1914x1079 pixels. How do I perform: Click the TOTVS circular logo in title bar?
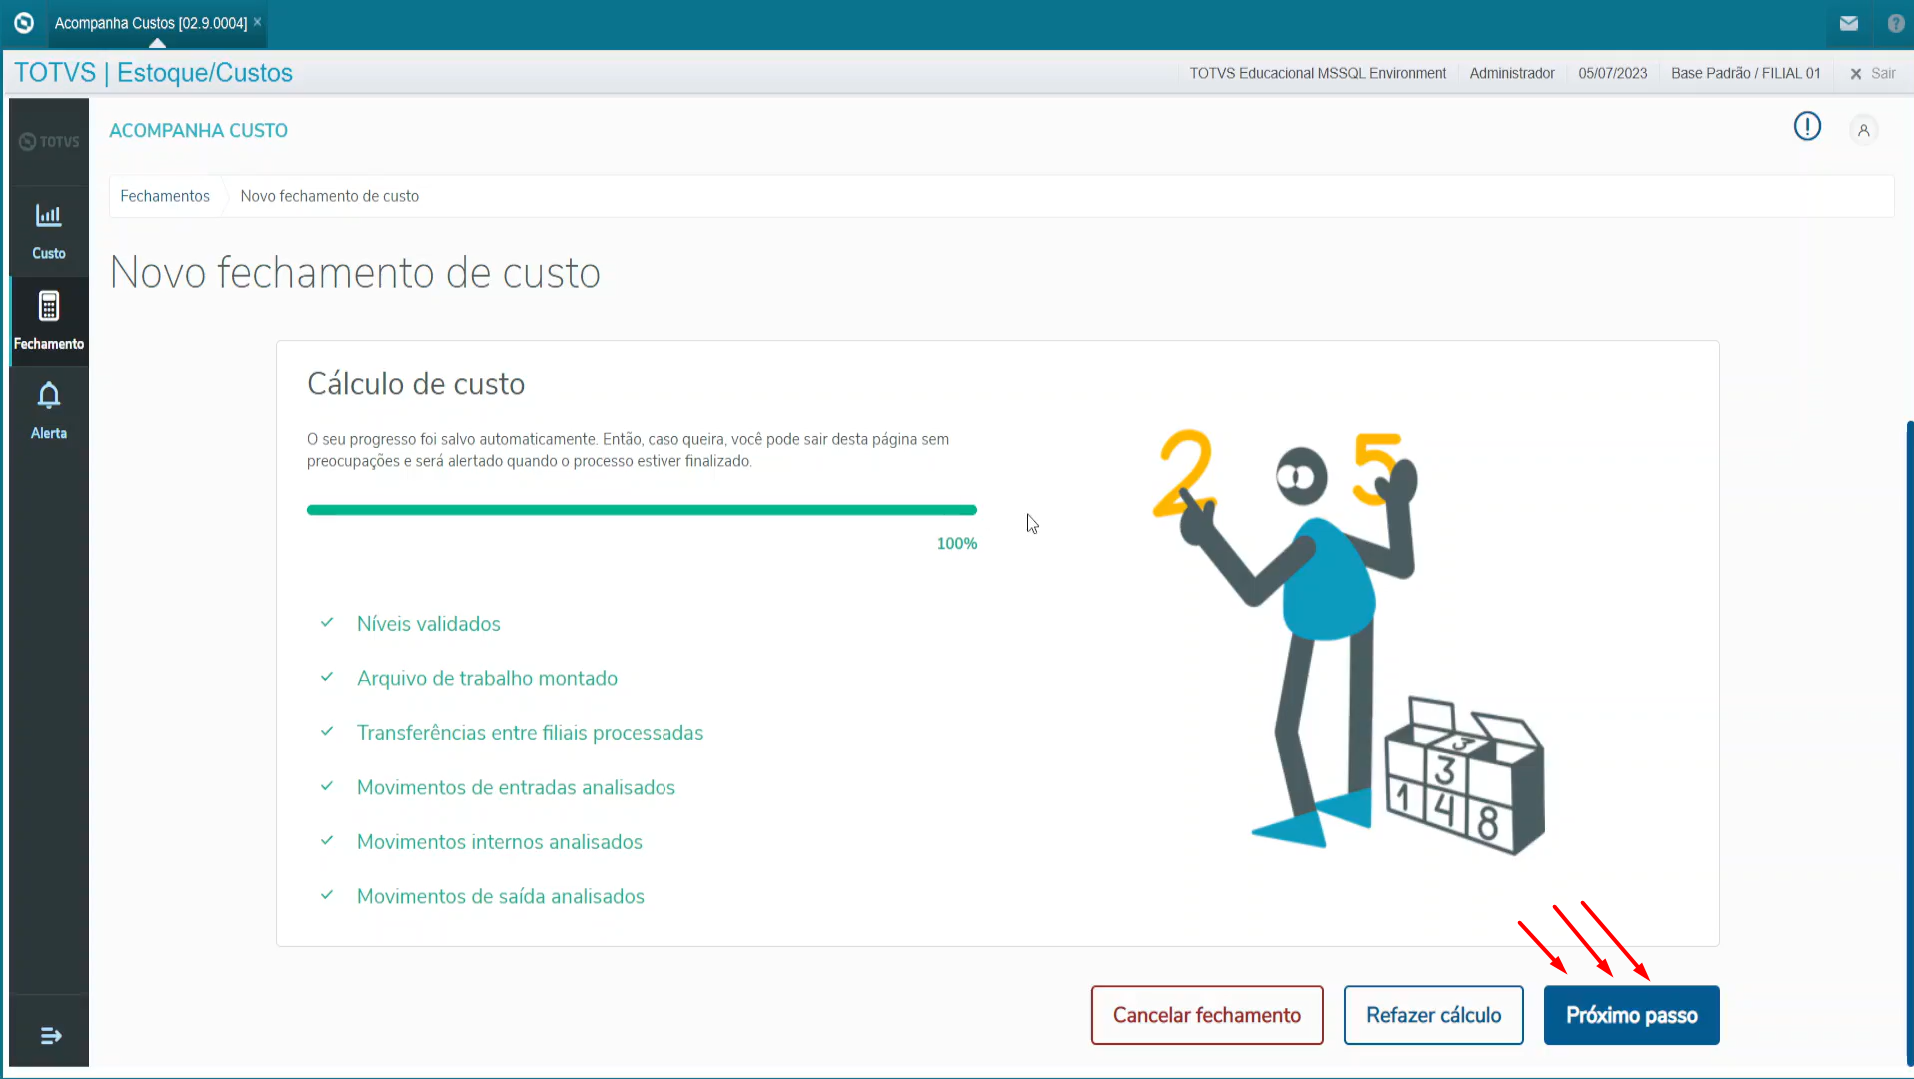[x=24, y=22]
